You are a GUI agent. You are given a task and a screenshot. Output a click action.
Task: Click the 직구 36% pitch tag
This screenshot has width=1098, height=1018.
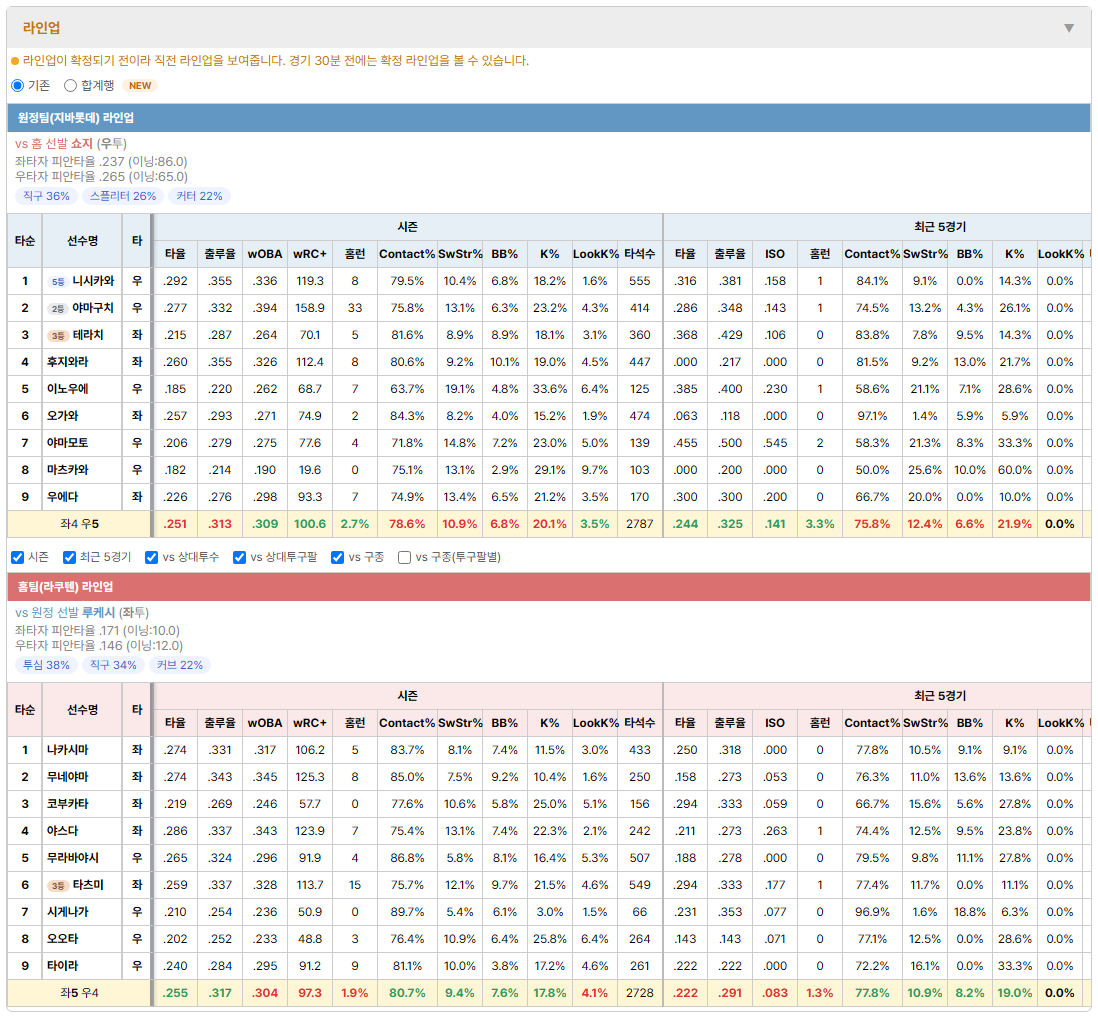[46, 196]
